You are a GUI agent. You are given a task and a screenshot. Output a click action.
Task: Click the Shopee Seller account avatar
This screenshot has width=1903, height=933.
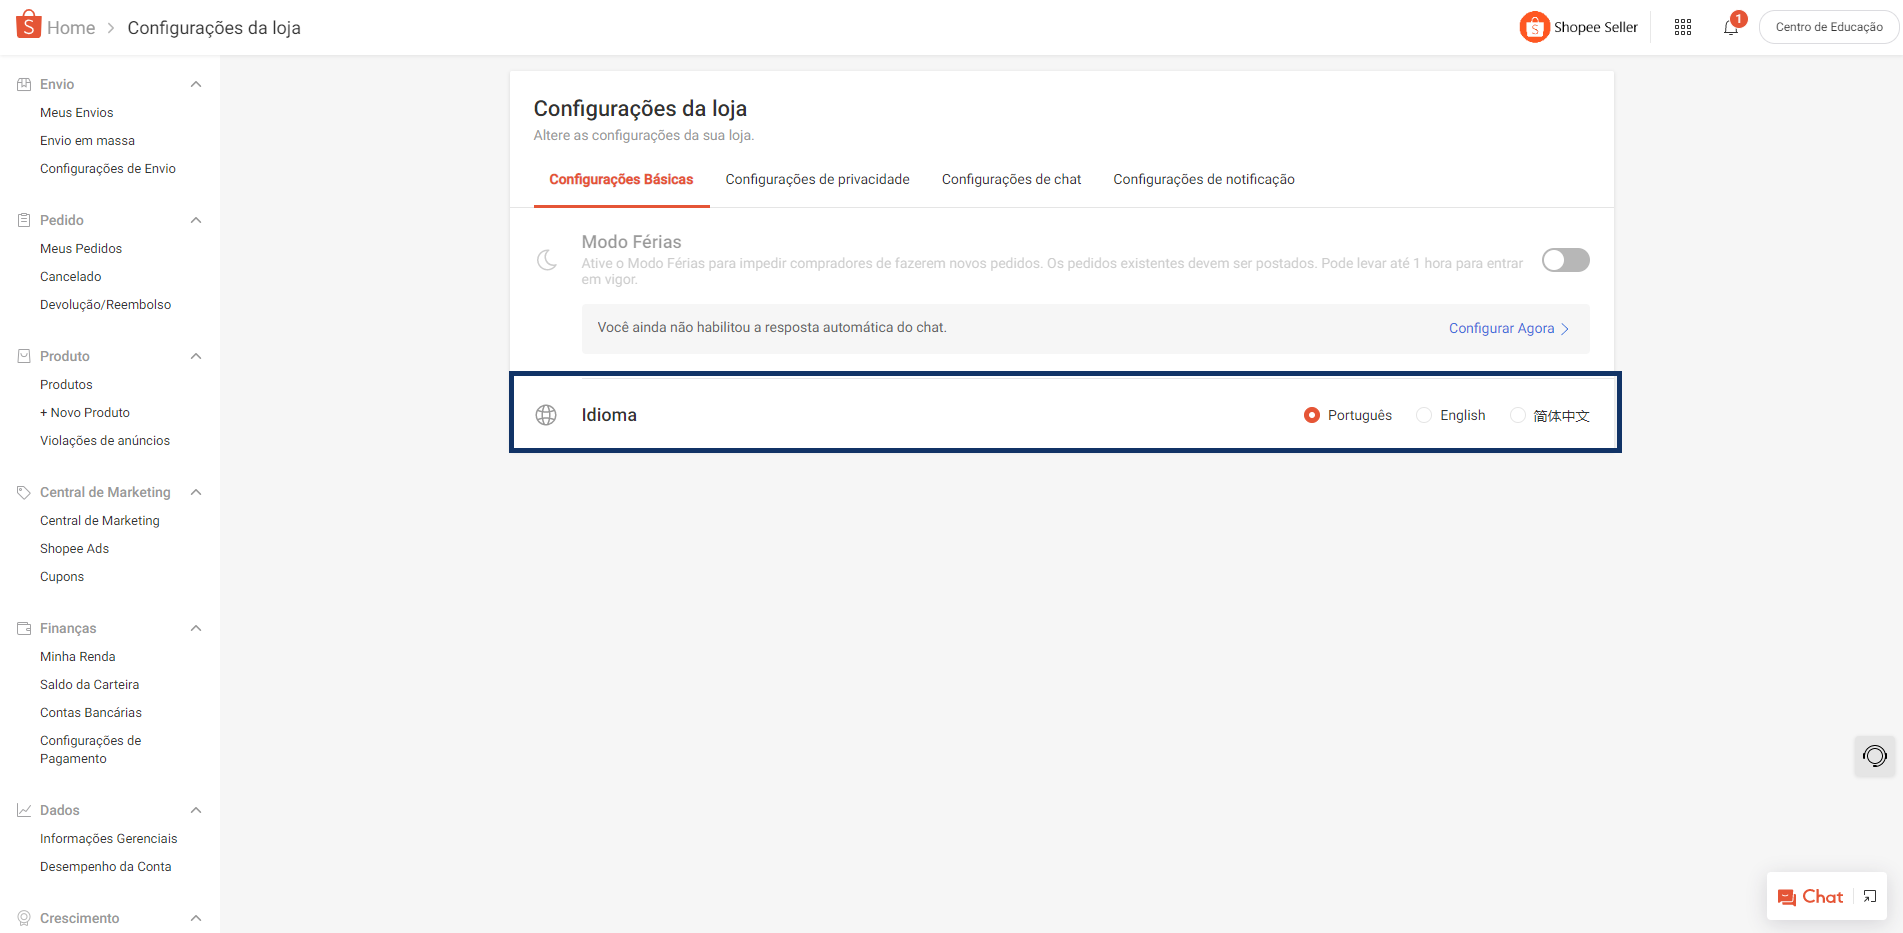tap(1534, 27)
